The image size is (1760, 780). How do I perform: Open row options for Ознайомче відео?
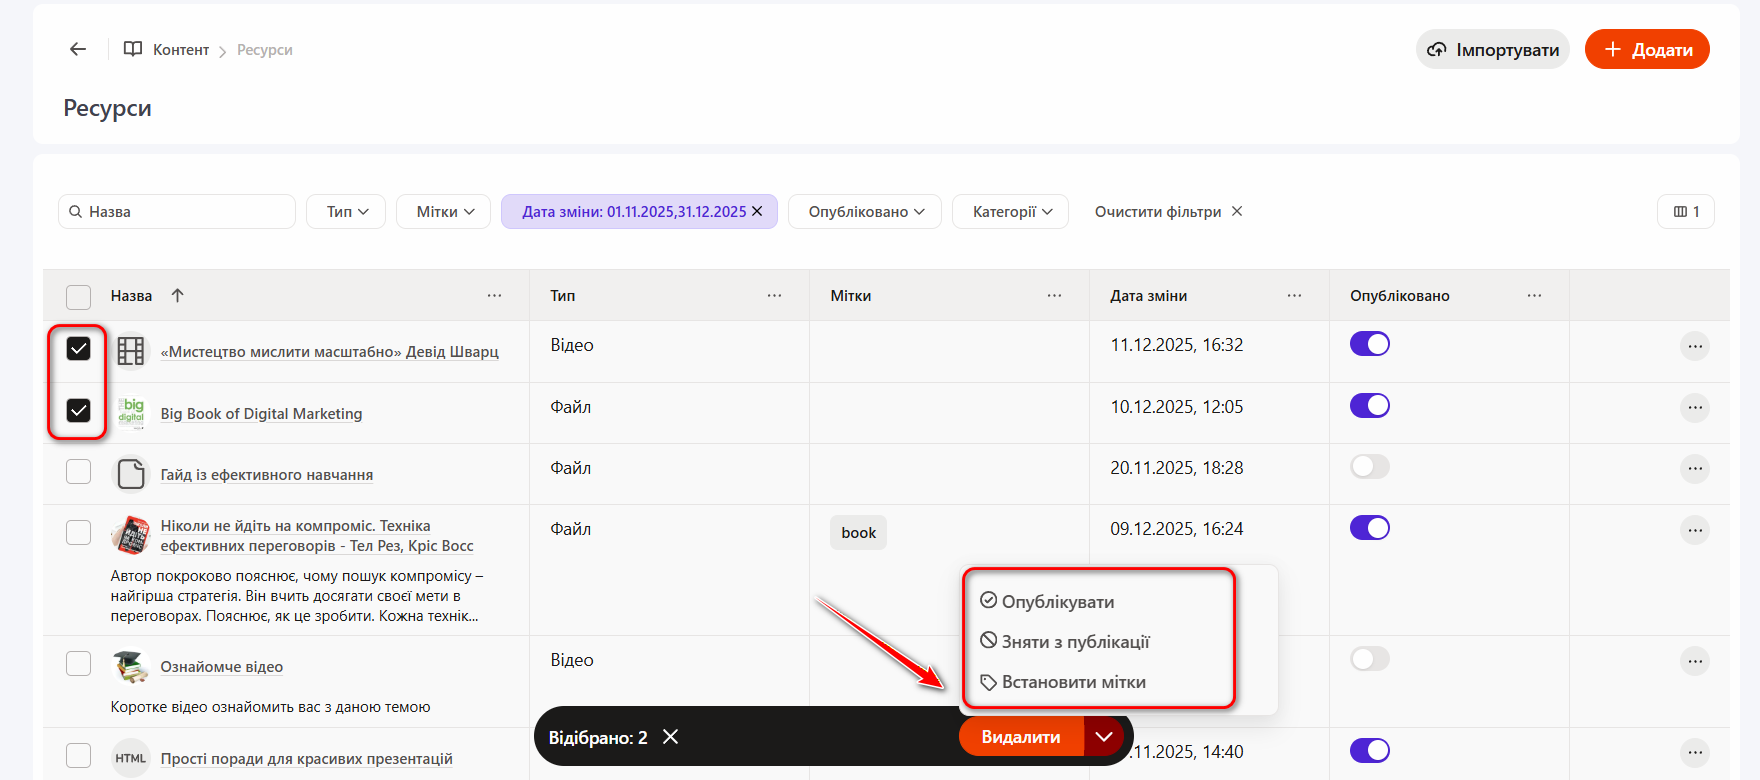pyautogui.click(x=1694, y=661)
